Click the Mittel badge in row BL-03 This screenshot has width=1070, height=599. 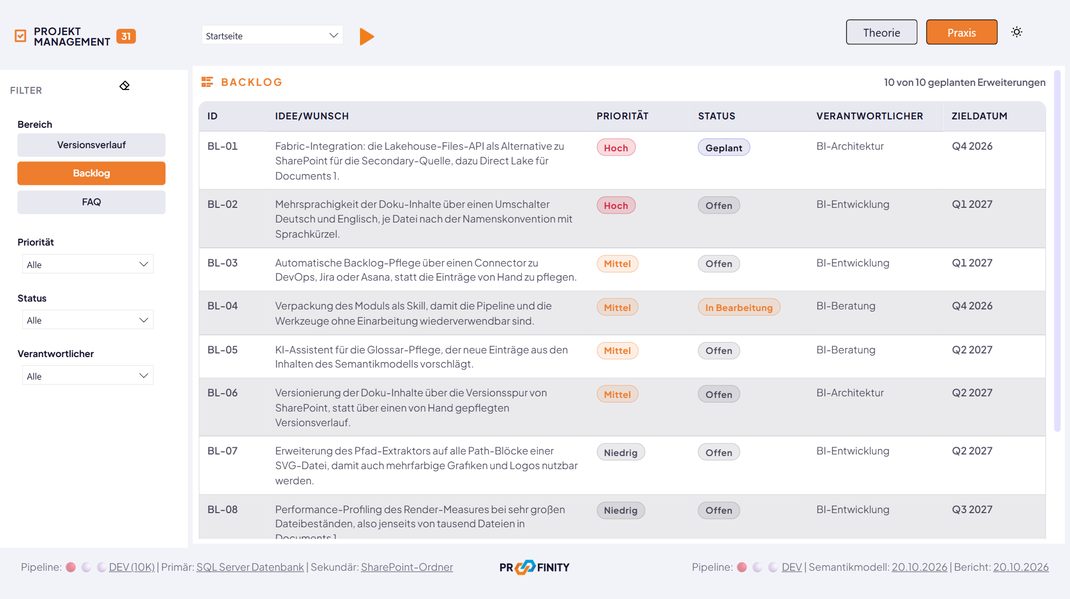(x=617, y=263)
